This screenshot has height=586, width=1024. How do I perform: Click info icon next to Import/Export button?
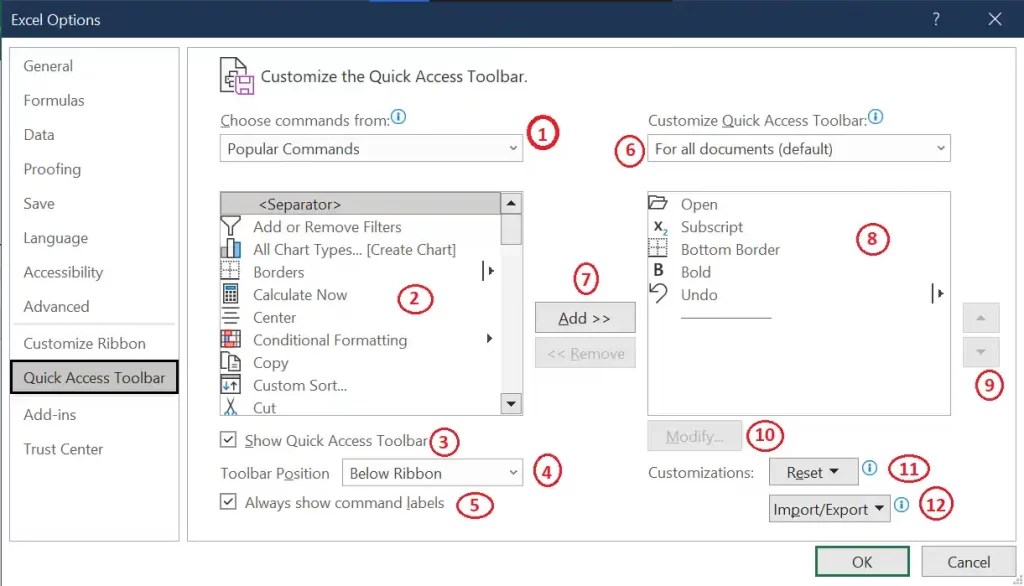tap(901, 505)
